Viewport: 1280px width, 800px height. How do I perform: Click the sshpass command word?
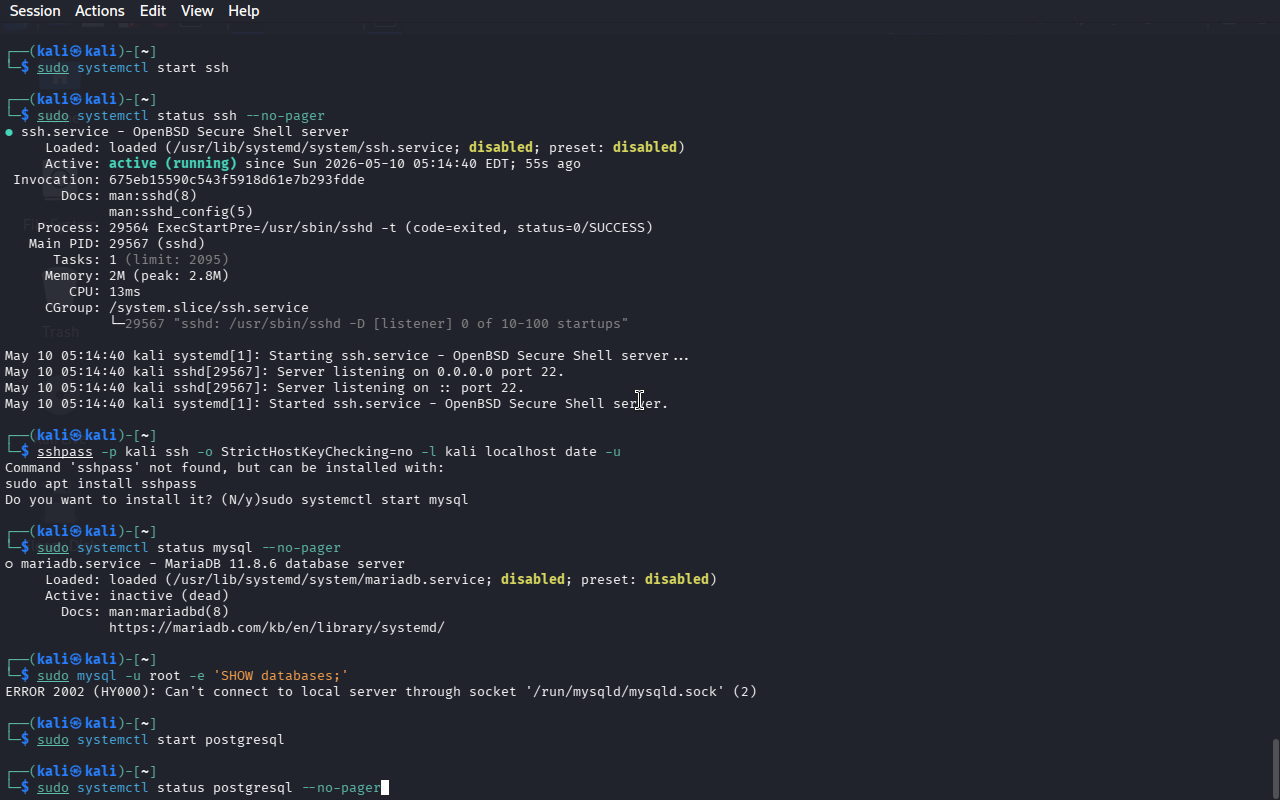click(x=65, y=452)
